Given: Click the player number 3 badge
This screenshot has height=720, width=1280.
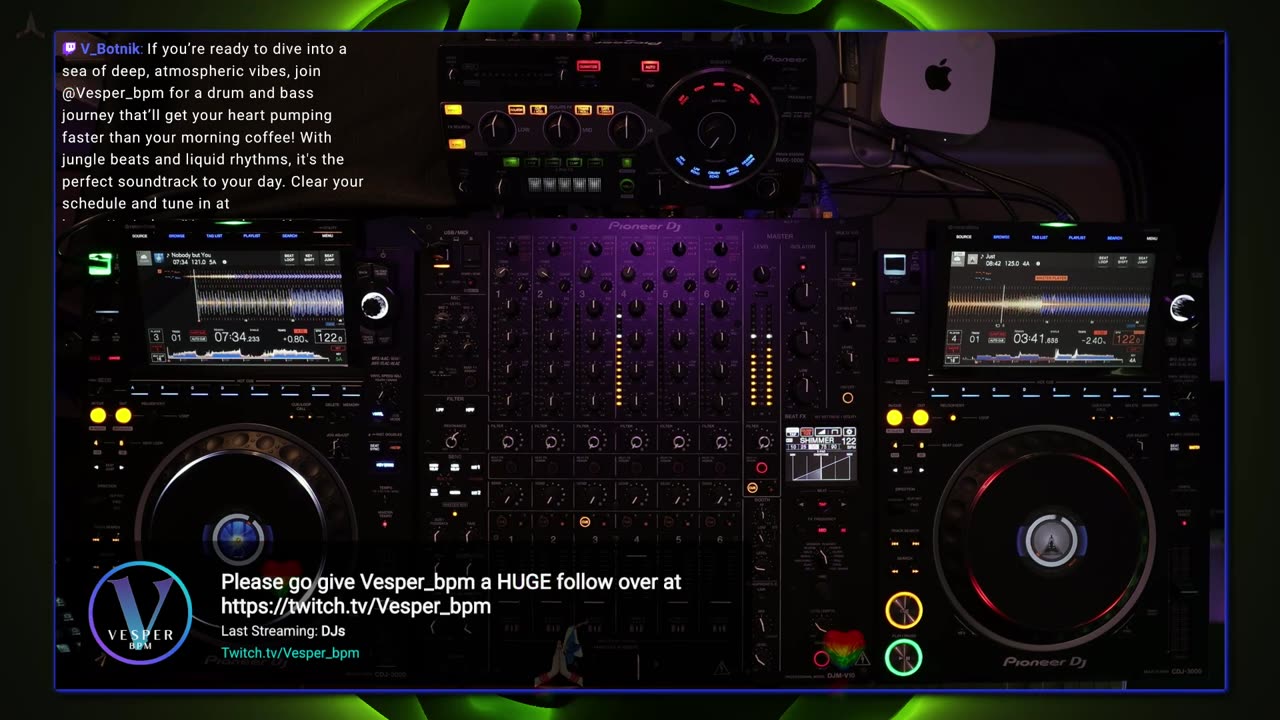Looking at the screenshot, I should 156,336.
